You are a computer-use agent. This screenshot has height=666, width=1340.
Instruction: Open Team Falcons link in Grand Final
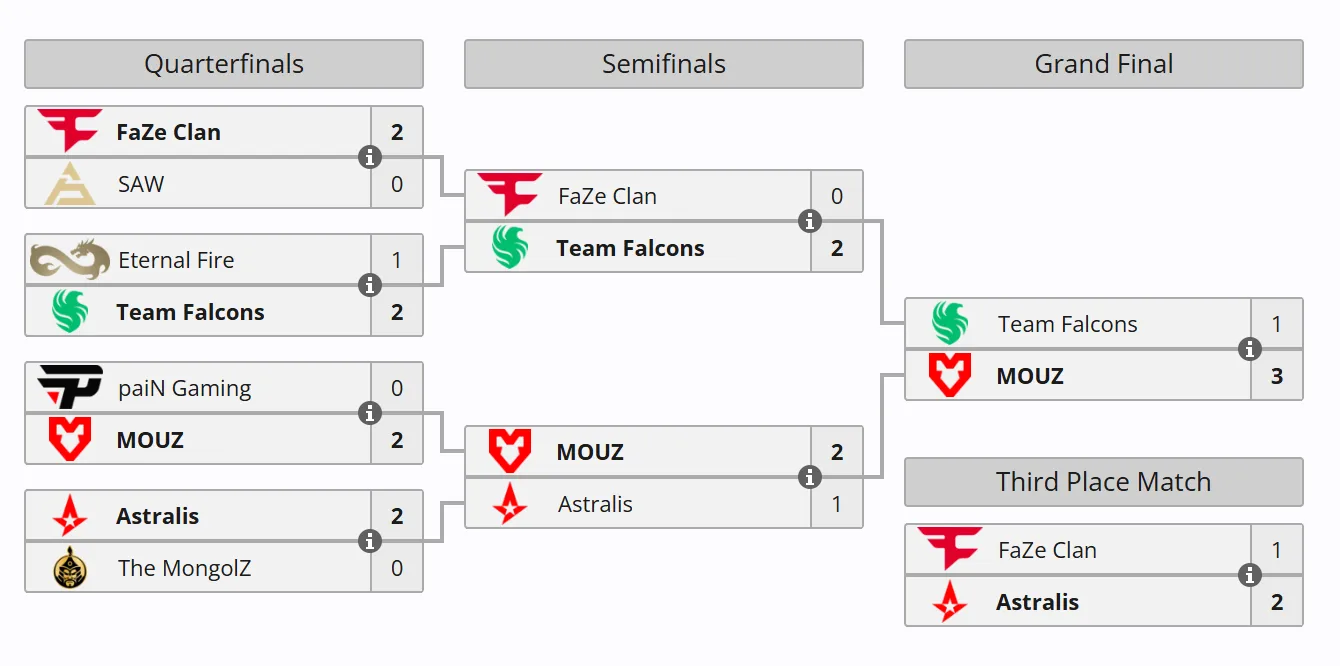point(1068,324)
